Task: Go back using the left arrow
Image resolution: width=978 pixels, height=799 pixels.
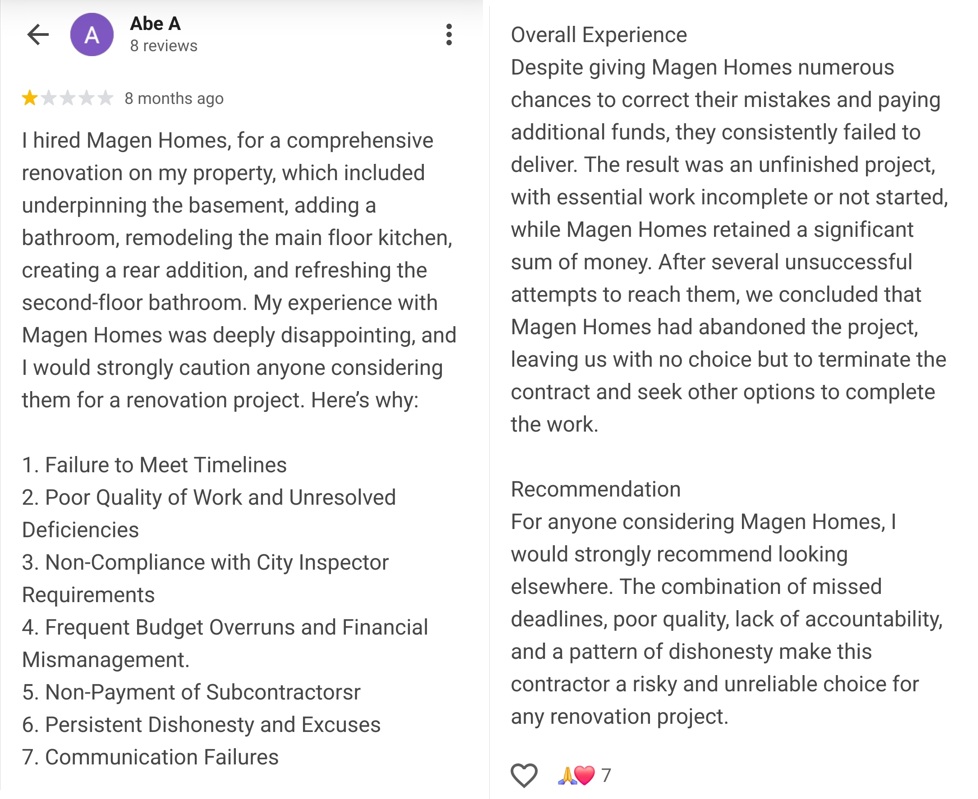Action: tap(38, 35)
